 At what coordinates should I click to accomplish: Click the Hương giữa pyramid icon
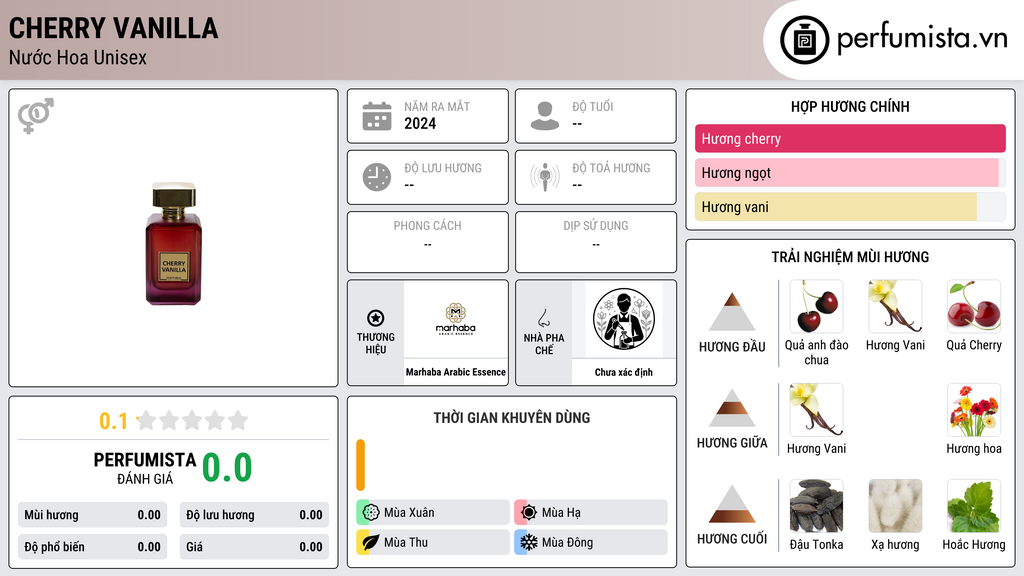[732, 408]
